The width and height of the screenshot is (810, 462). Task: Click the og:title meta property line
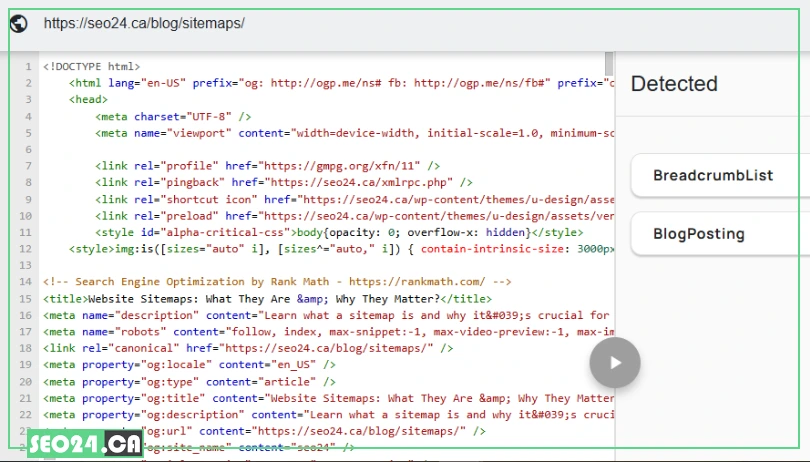(329, 398)
